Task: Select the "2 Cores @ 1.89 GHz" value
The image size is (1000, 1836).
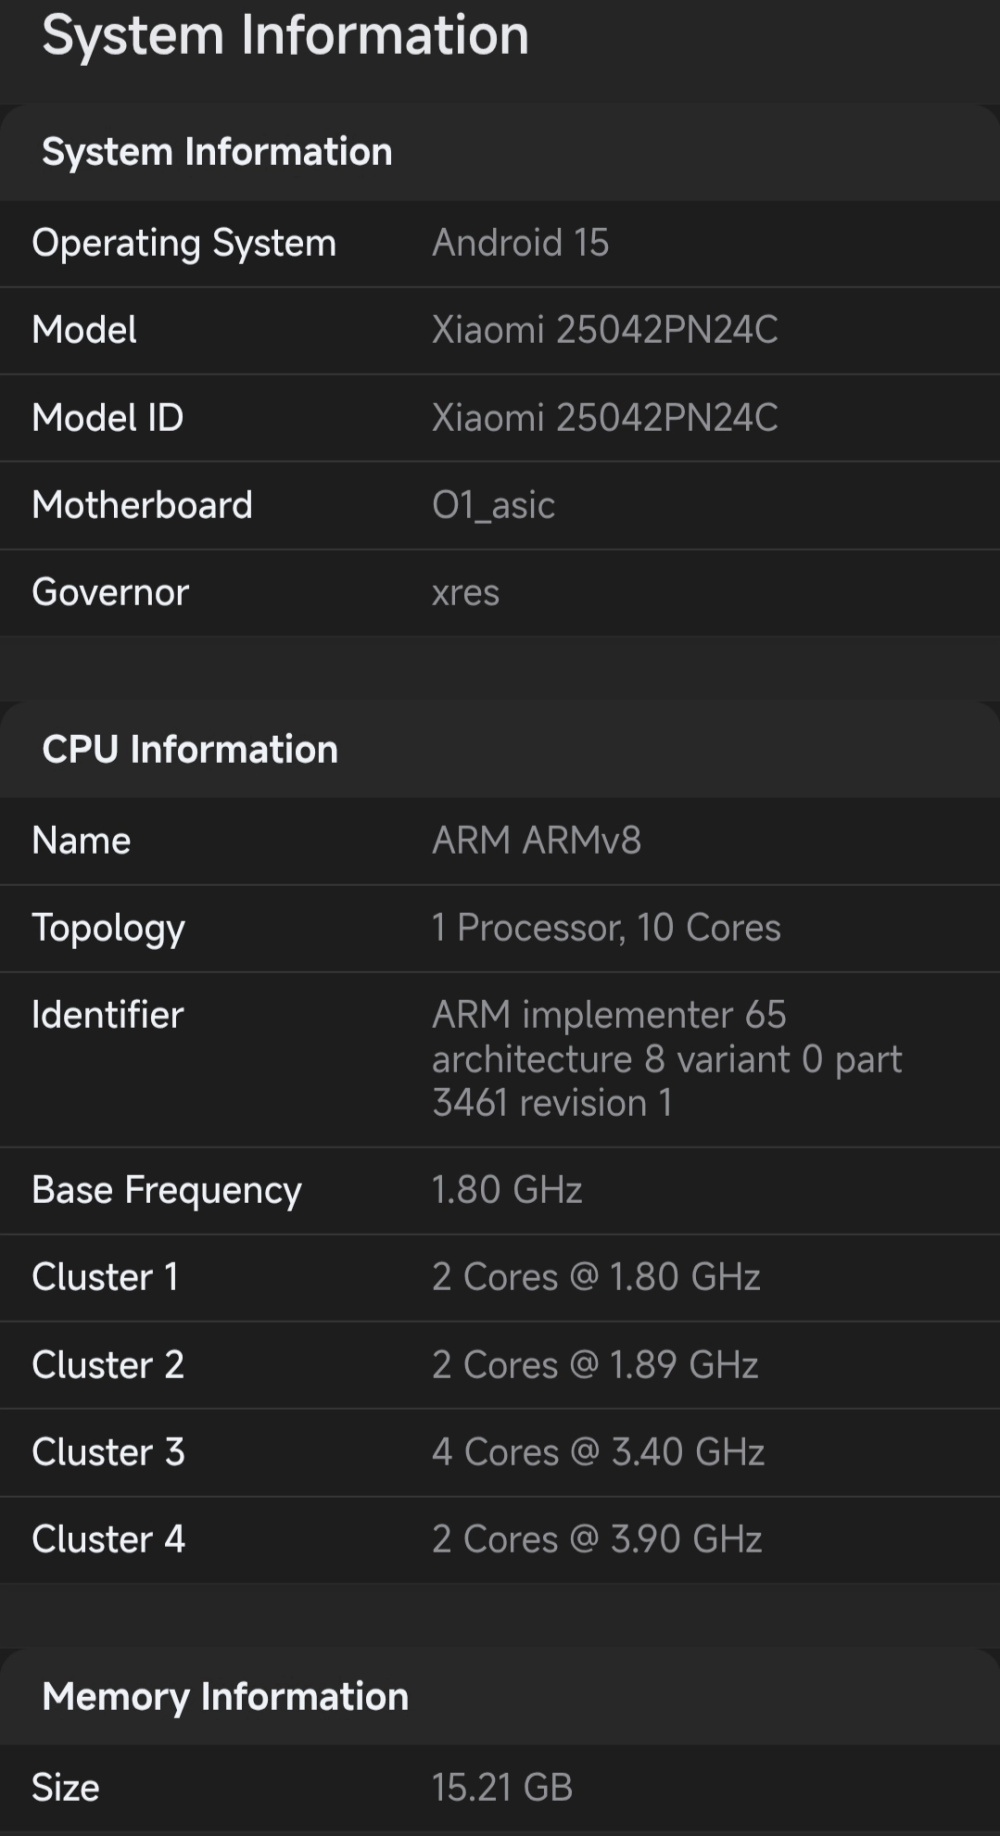Action: (595, 1365)
